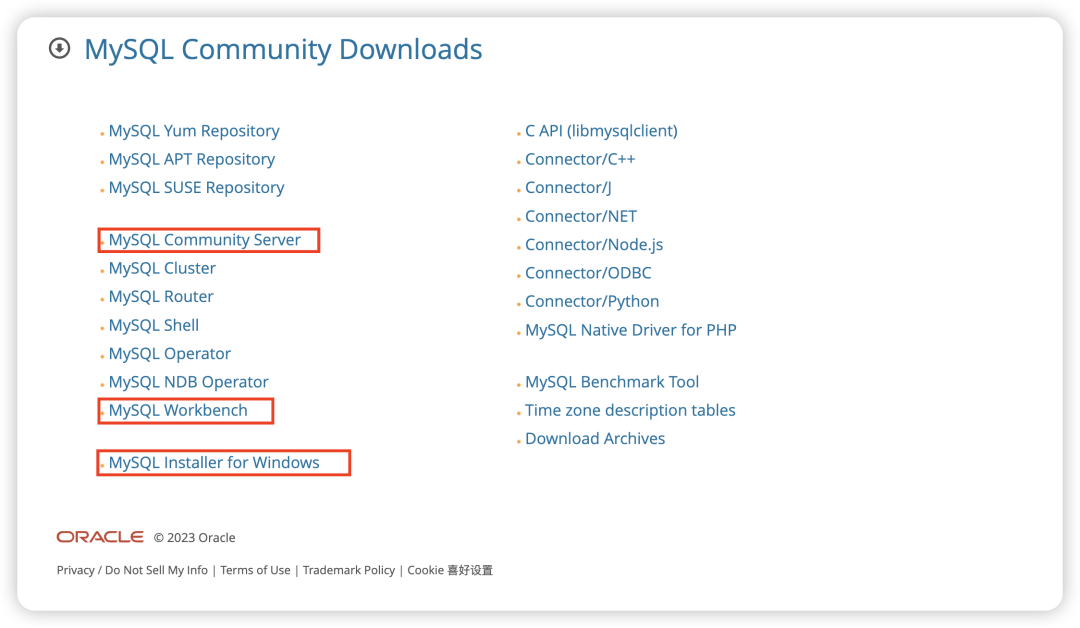This screenshot has height=628, width=1080.
Task: Click the MySQL Community Downloads heading
Action: pos(283,50)
